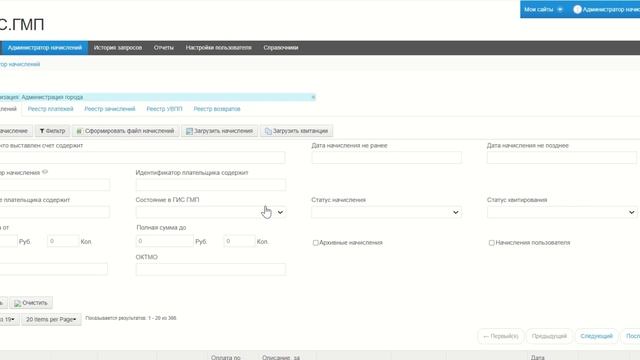Open the Справочники menu item
The height and width of the screenshot is (360, 640).
[281, 48]
